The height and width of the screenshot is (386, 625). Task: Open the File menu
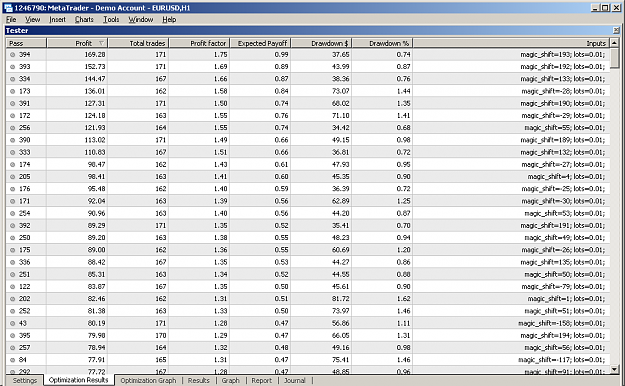point(11,20)
